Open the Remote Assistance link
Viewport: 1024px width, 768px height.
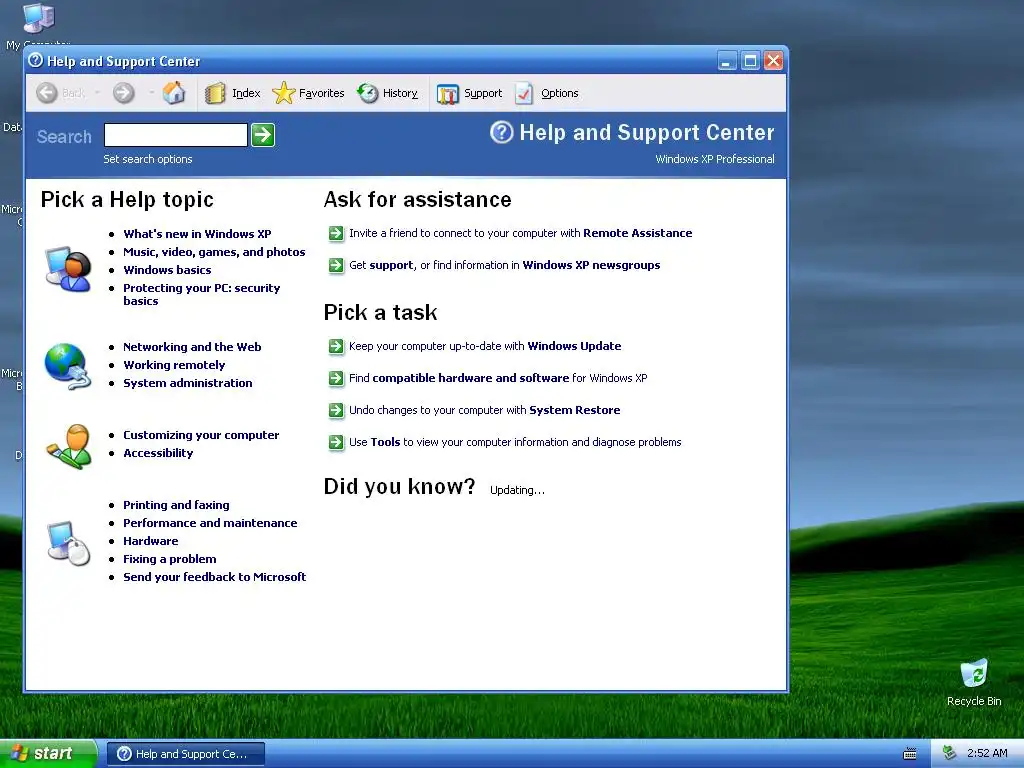tap(637, 233)
